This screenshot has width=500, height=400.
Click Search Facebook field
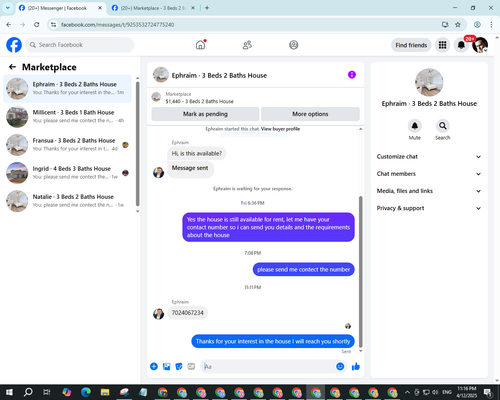tap(80, 45)
